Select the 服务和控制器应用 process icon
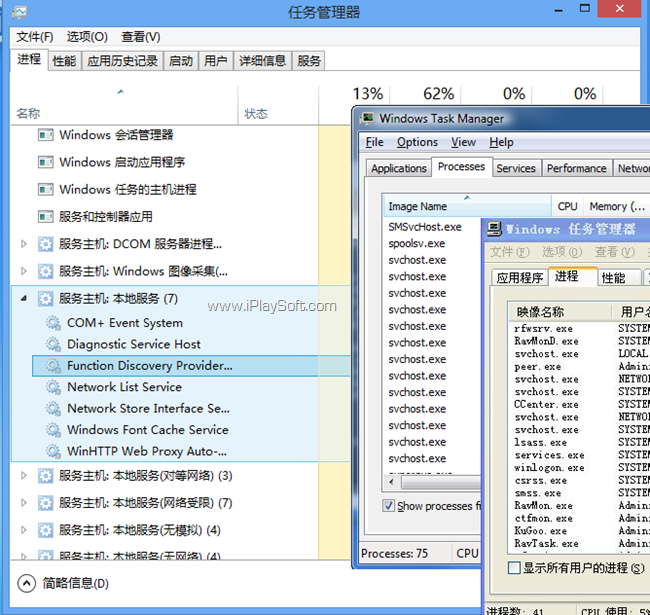 tap(46, 216)
